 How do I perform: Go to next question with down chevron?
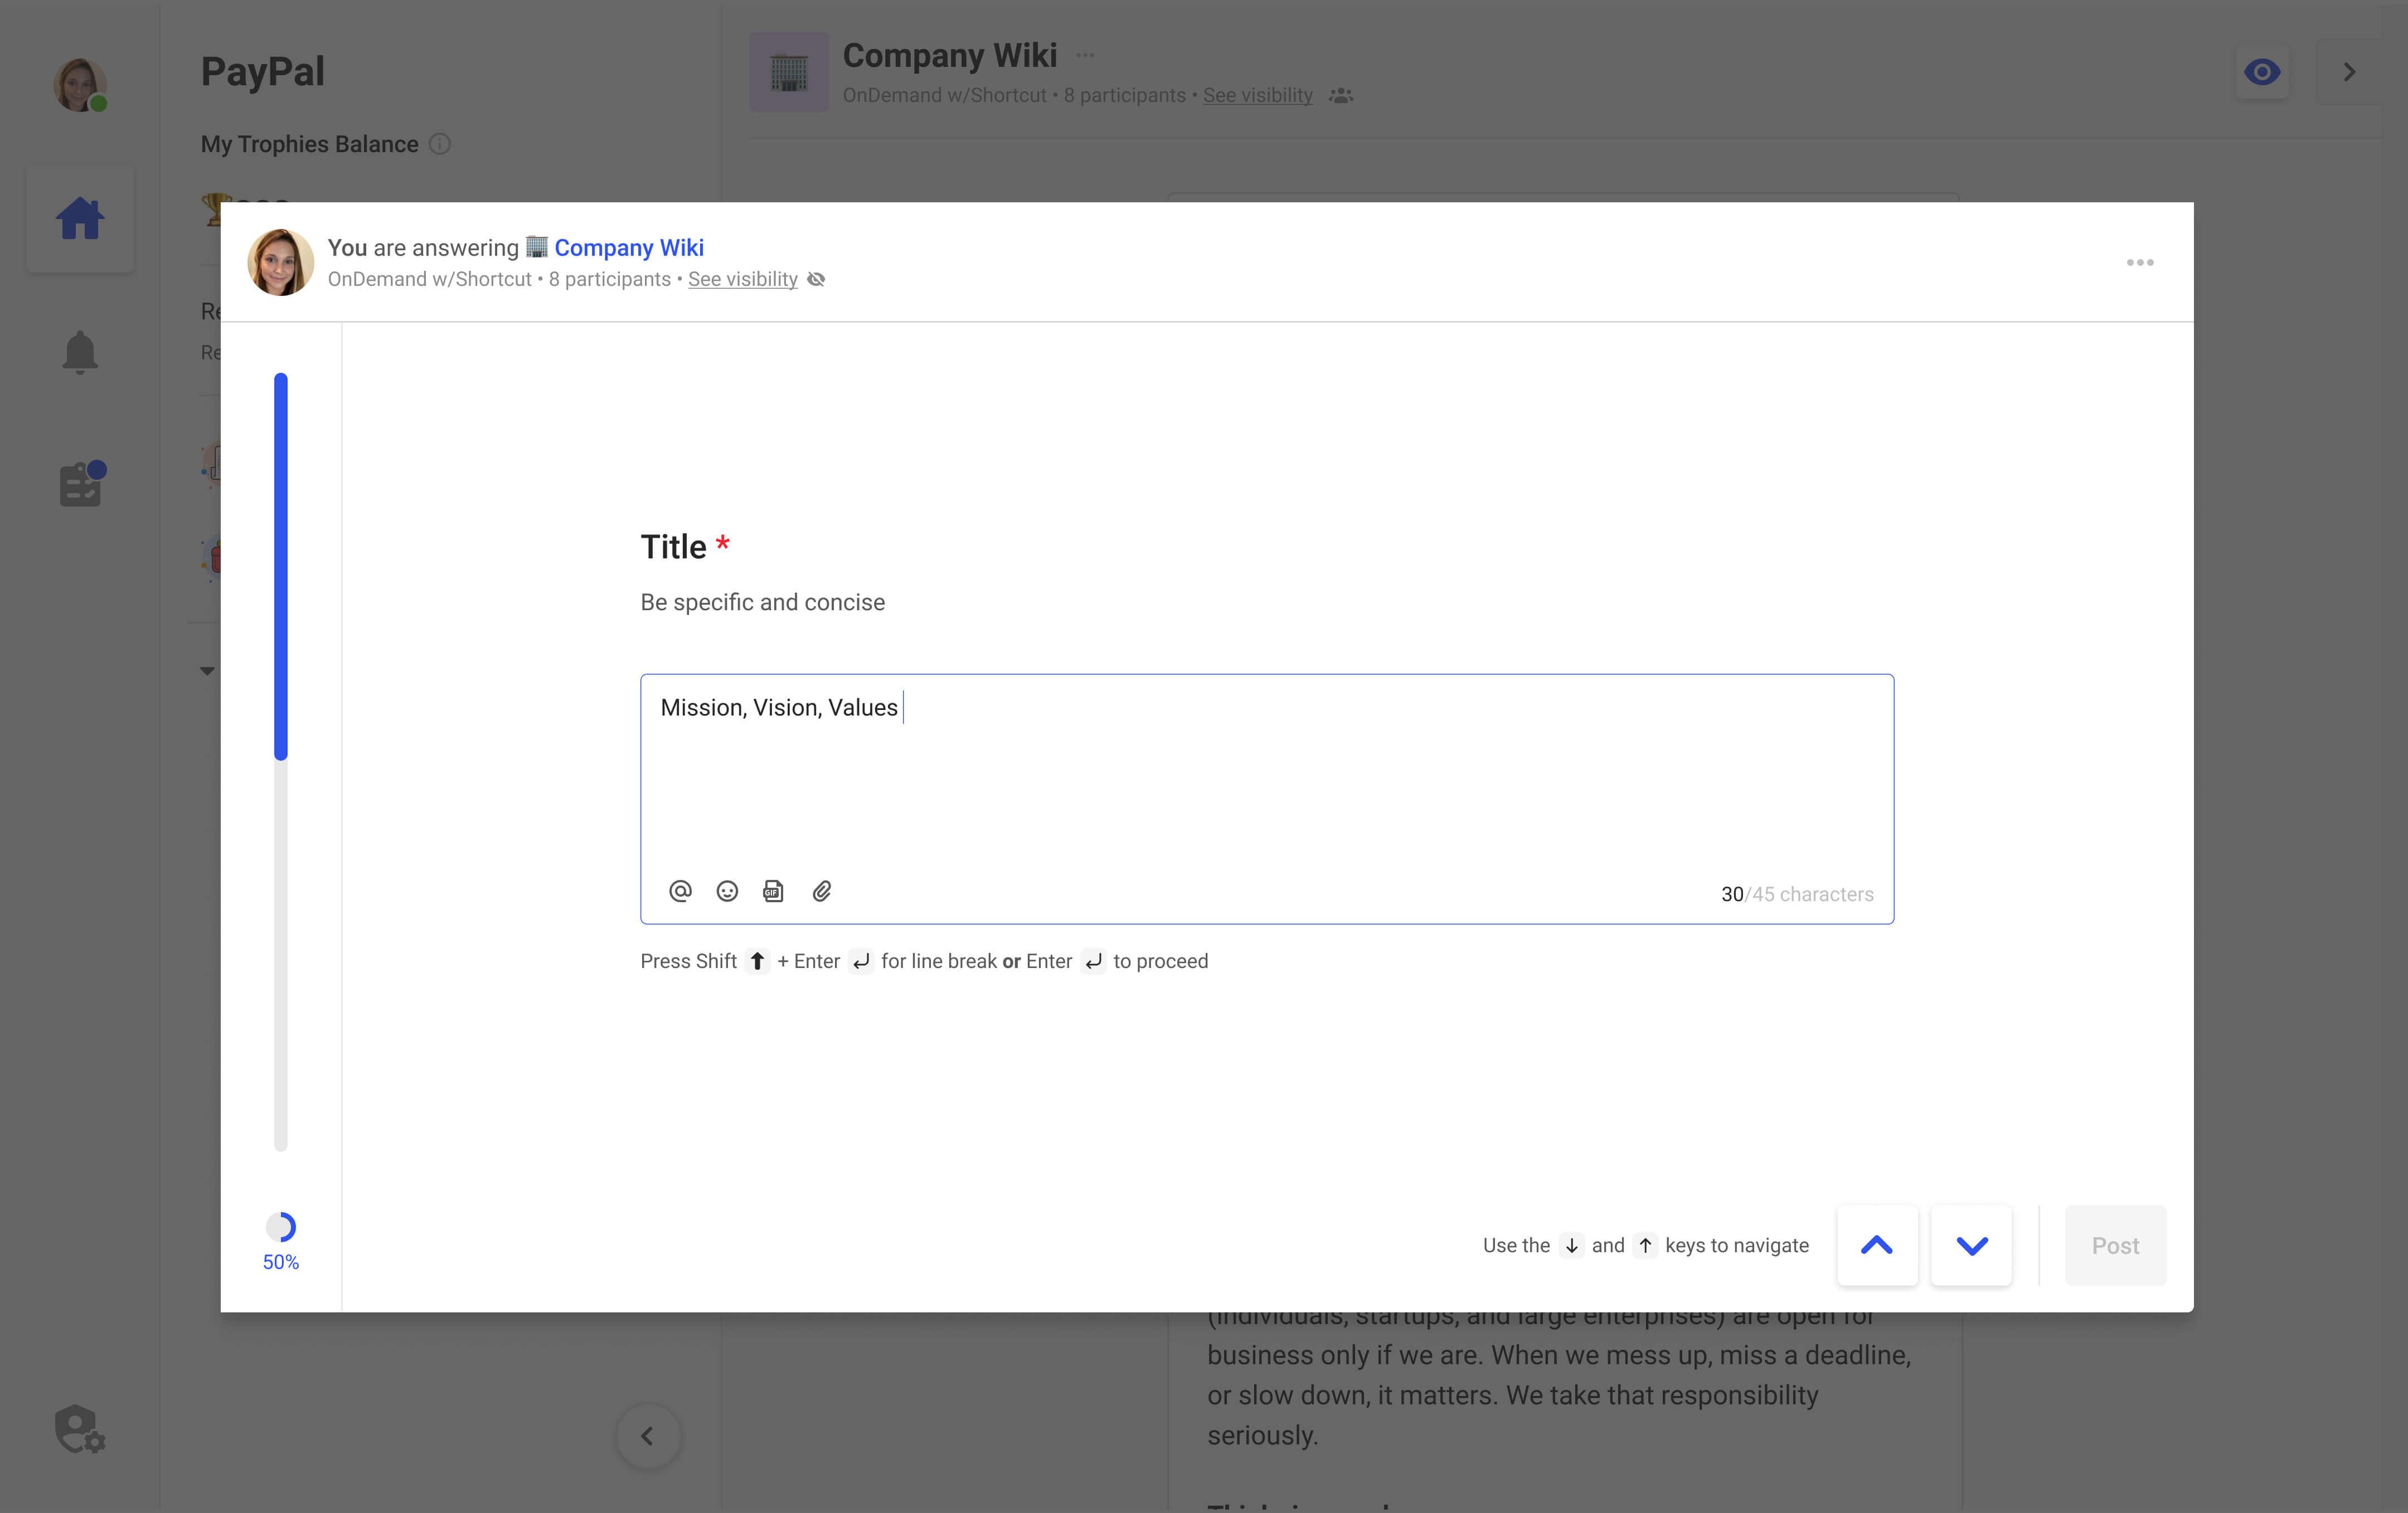click(x=1971, y=1245)
